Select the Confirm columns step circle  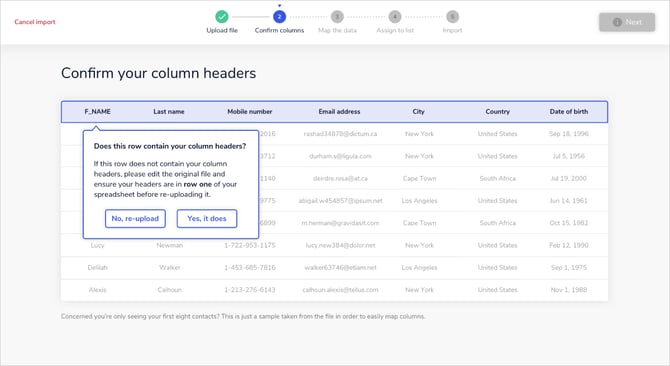point(279,17)
